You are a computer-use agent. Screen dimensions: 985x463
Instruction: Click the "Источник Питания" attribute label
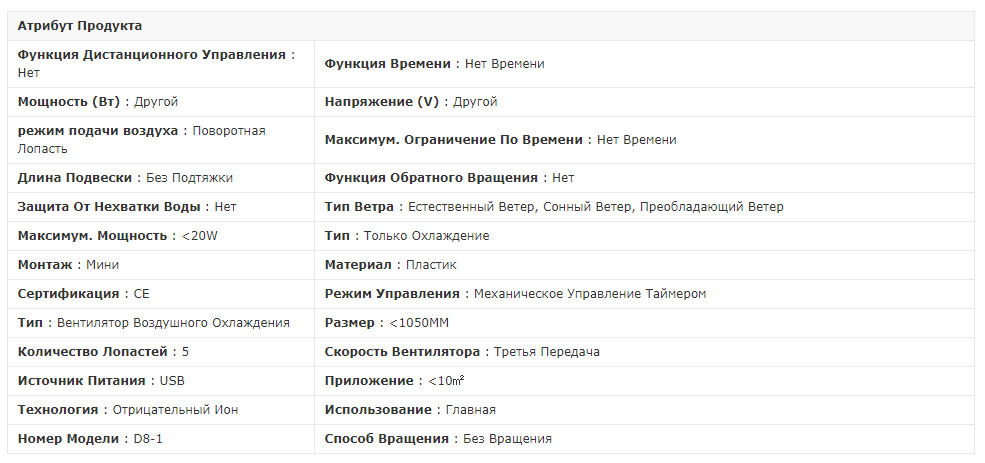pos(82,381)
